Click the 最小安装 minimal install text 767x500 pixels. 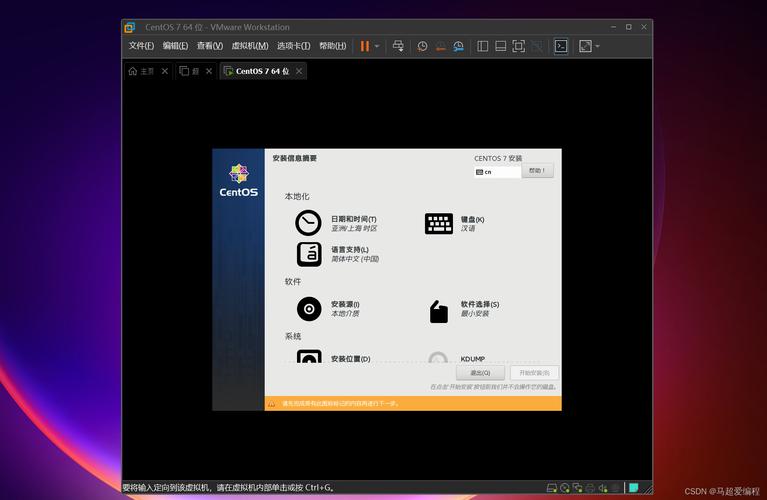coord(474,314)
